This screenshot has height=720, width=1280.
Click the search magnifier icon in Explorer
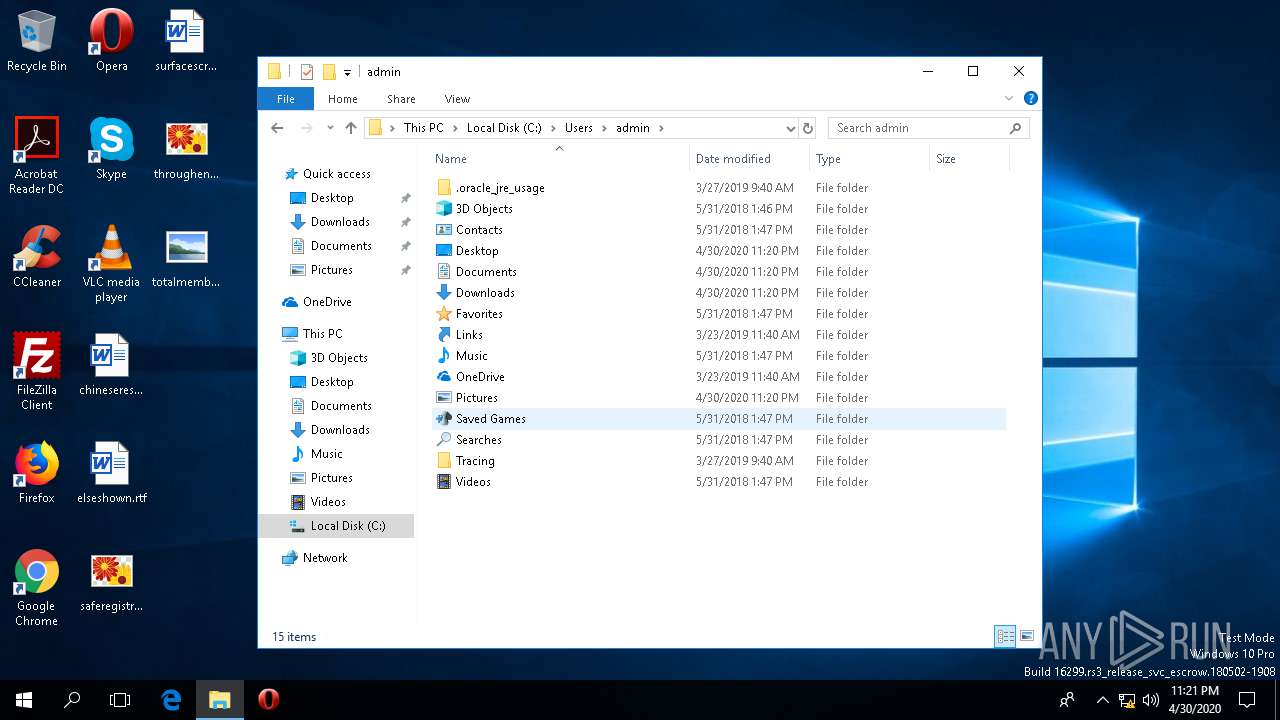[1015, 128]
